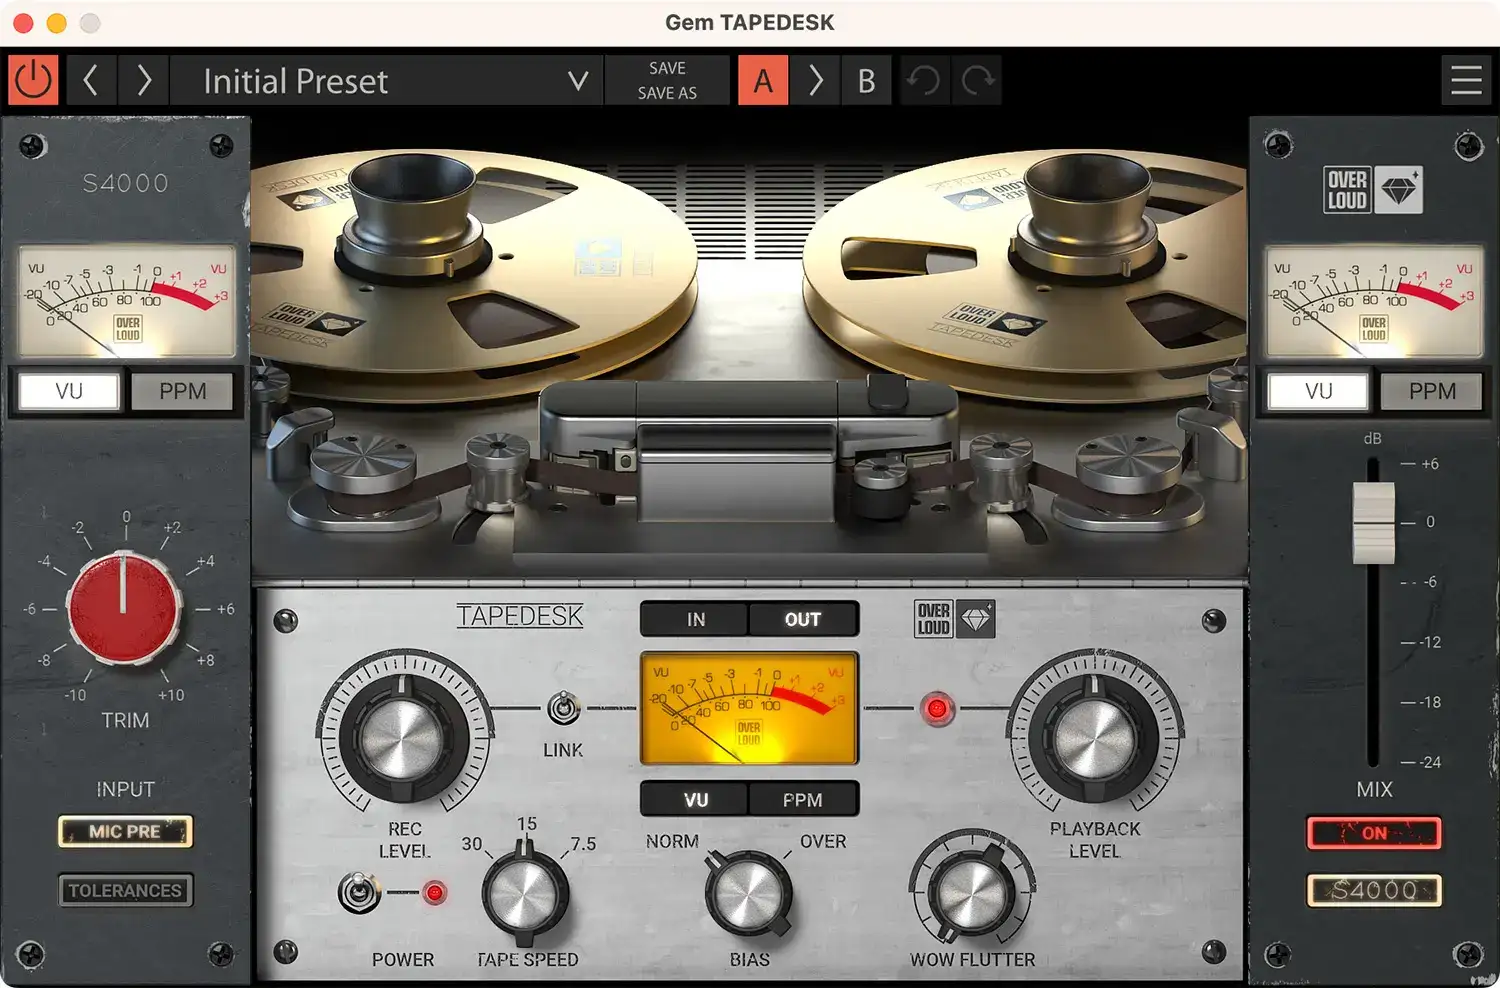Click the undo arrow icon
The height and width of the screenshot is (988, 1500).
pos(923,80)
